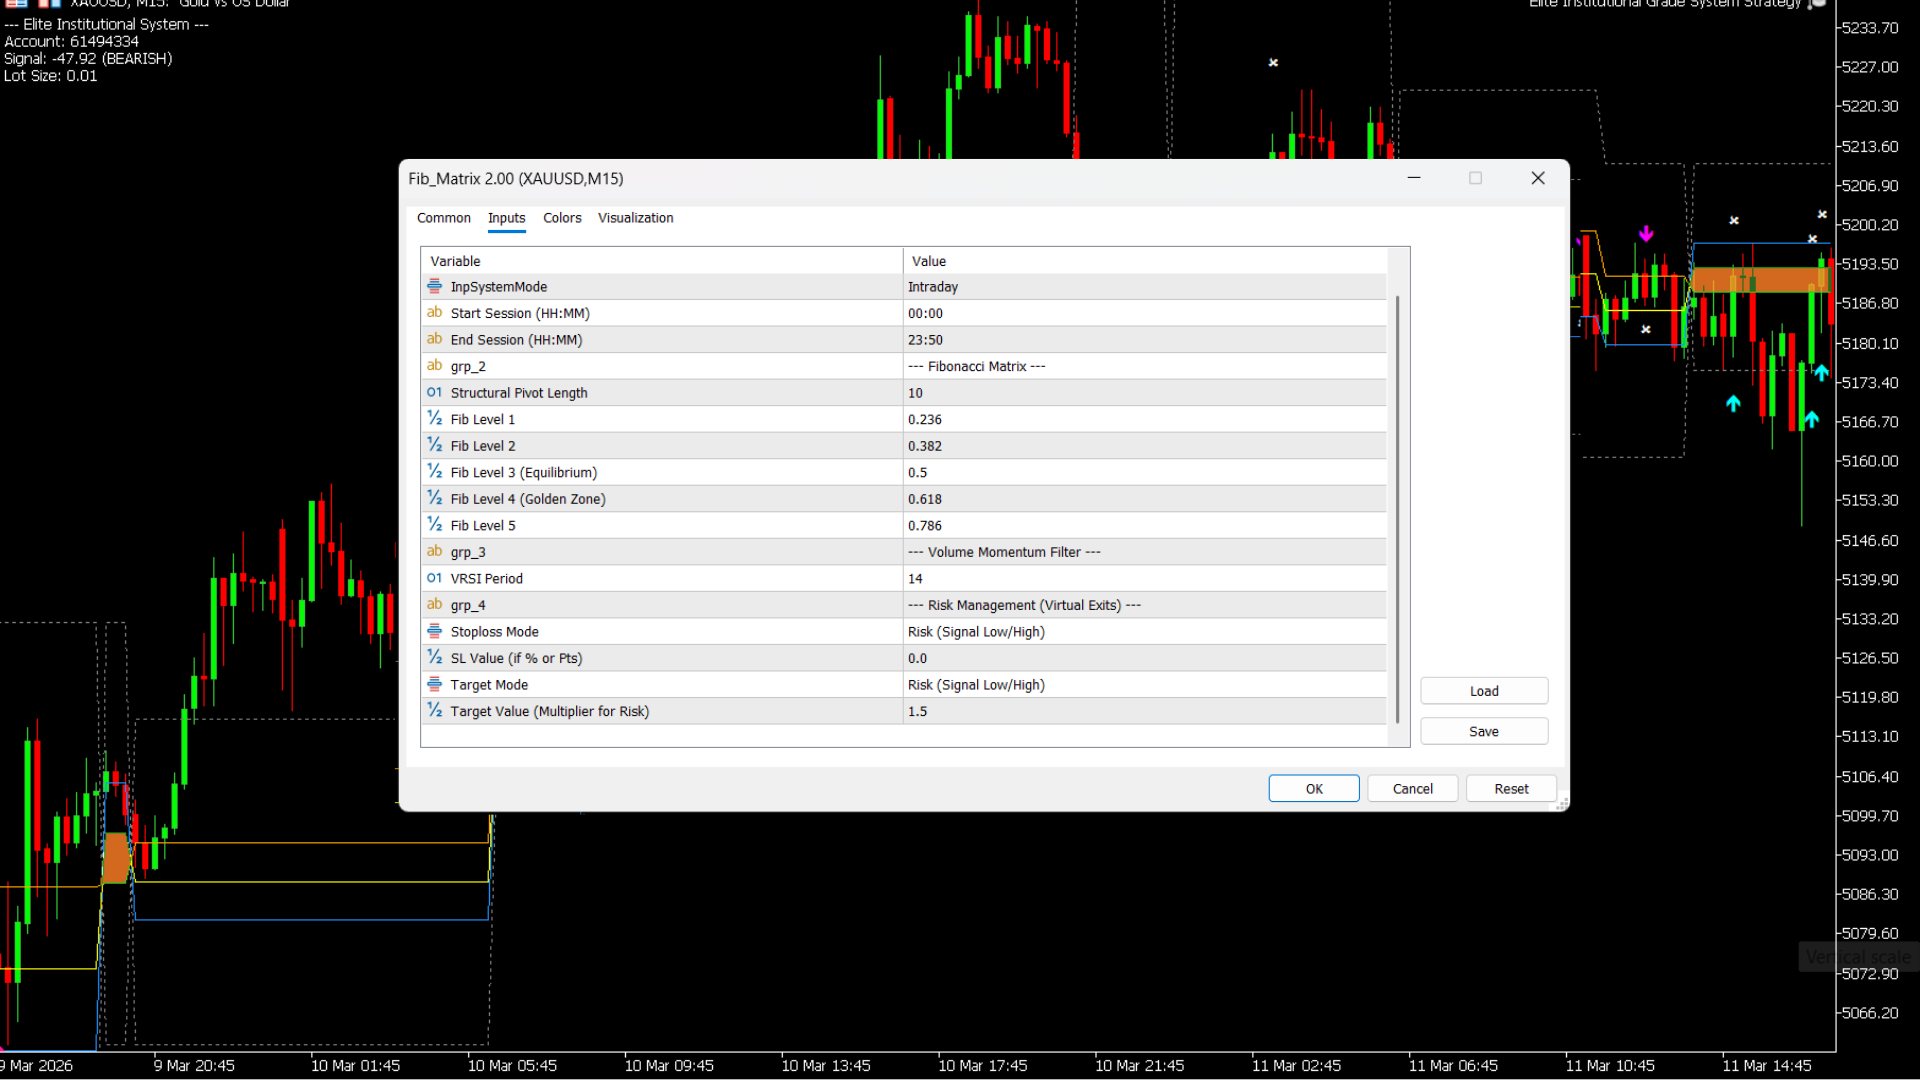The width and height of the screenshot is (1920, 1080).
Task: Click the Reset button
Action: 1510,789
